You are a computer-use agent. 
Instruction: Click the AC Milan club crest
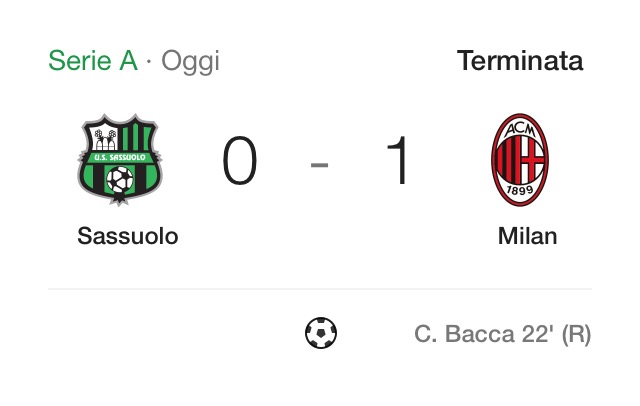(x=520, y=160)
